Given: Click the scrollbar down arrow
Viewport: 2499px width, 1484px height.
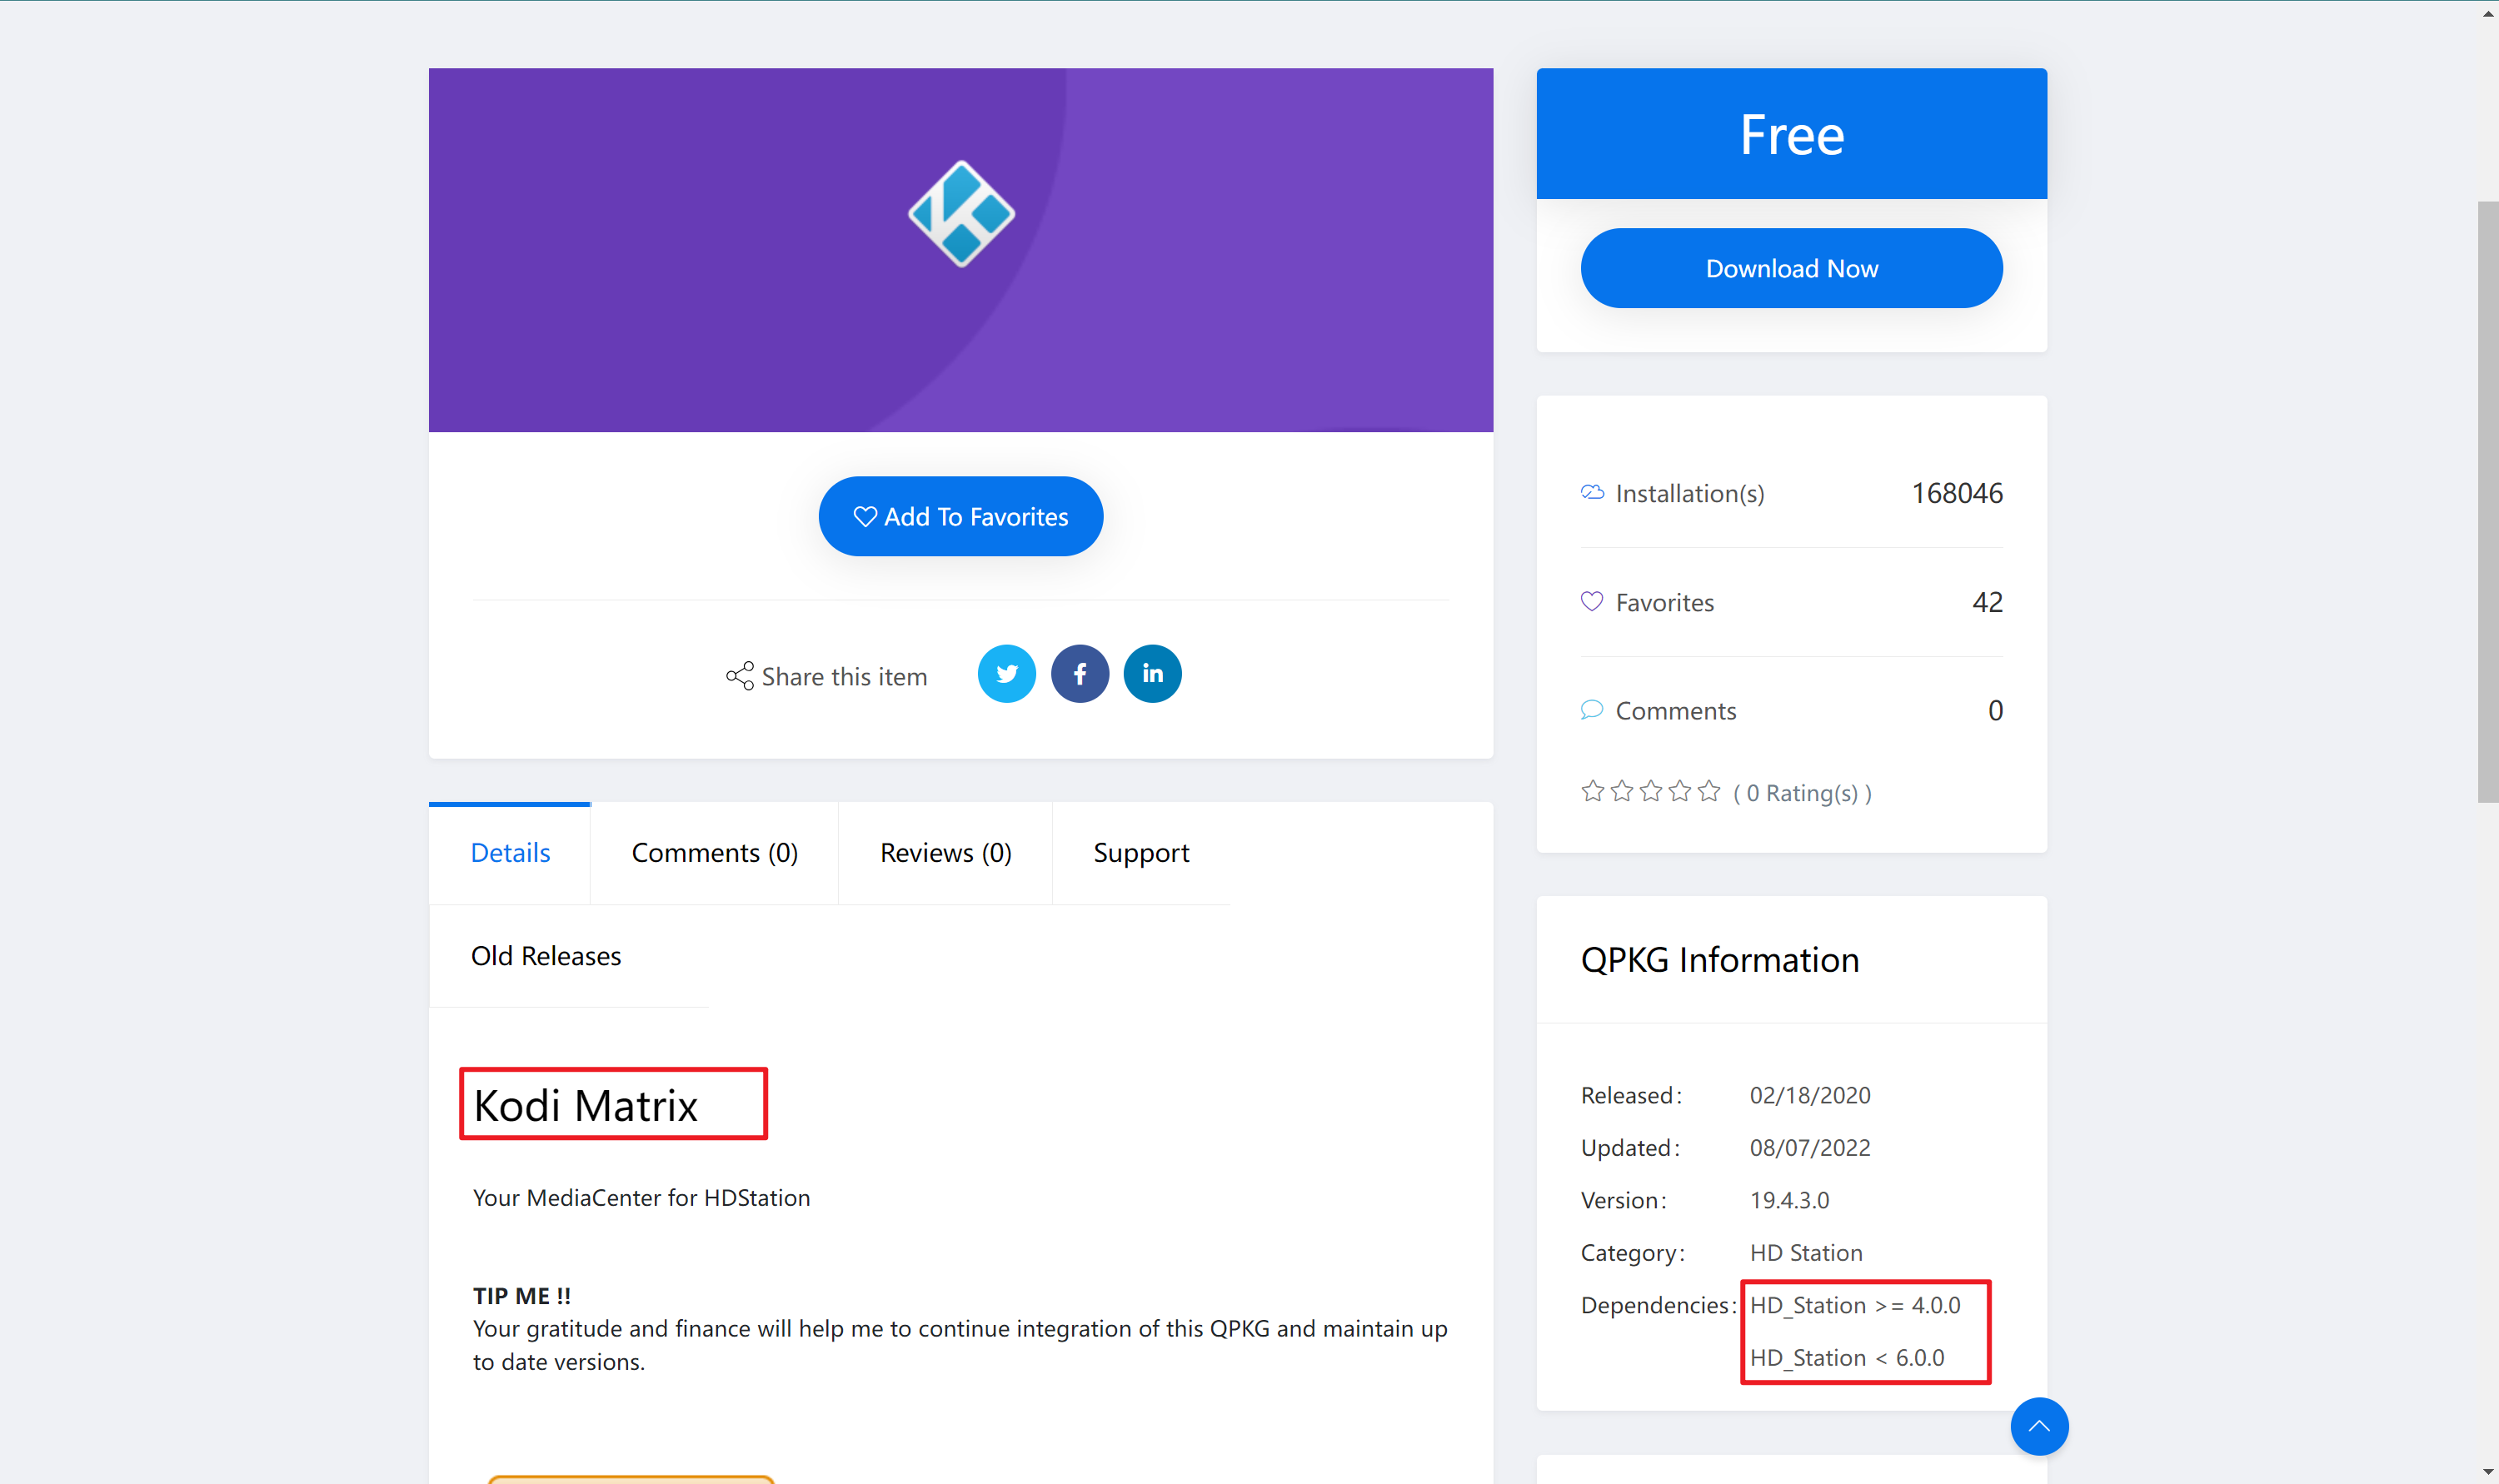Looking at the screenshot, I should 2487,1473.
